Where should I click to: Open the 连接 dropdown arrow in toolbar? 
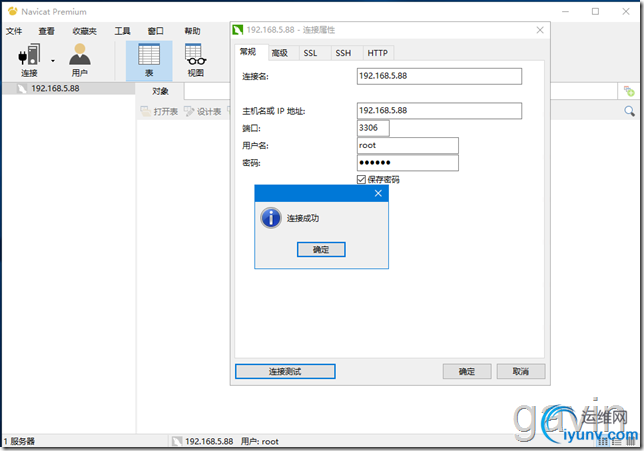pyautogui.click(x=53, y=61)
